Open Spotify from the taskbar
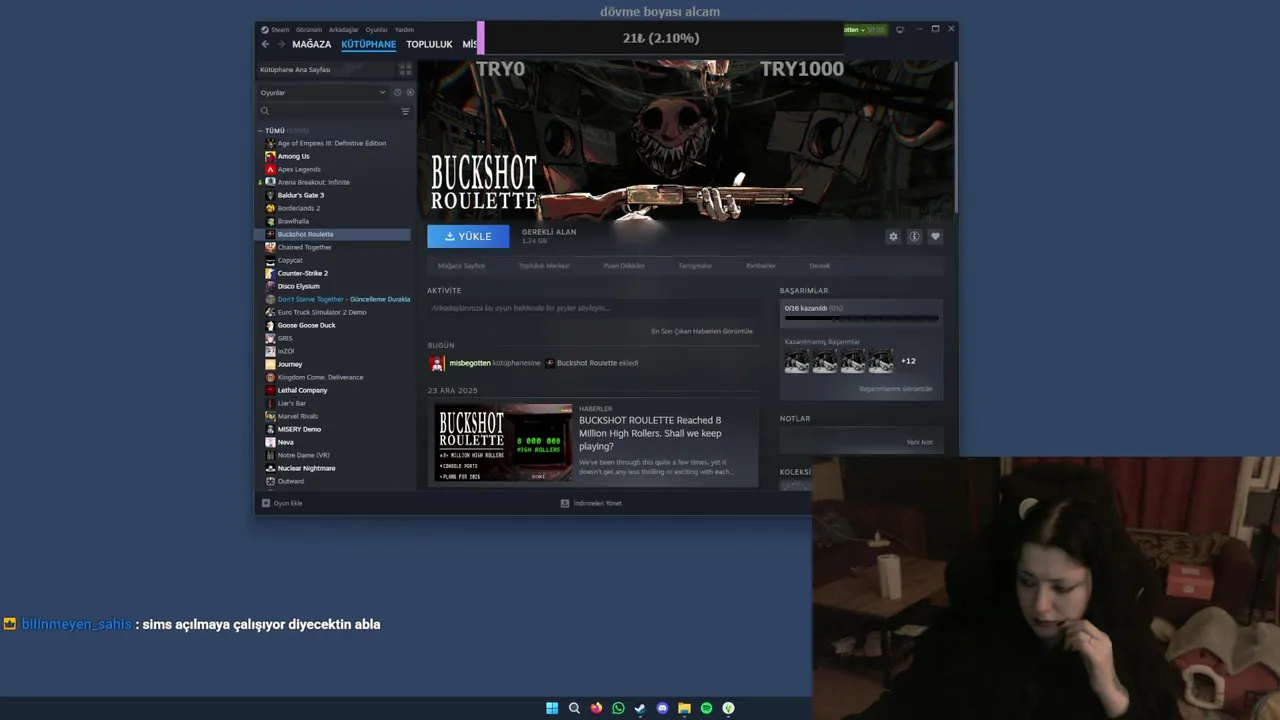The image size is (1280, 720). (706, 708)
